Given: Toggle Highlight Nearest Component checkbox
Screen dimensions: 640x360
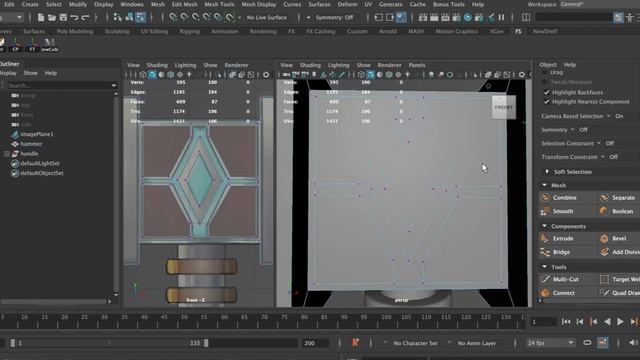Looking at the screenshot, I should [547, 102].
